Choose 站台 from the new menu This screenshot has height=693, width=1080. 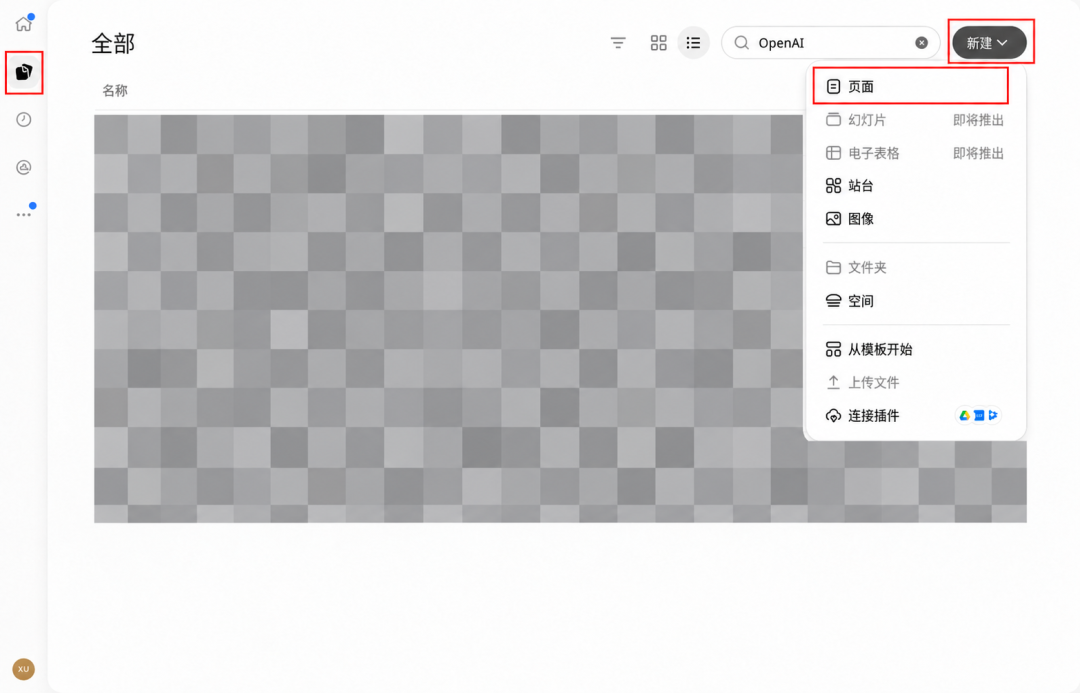(x=915, y=185)
